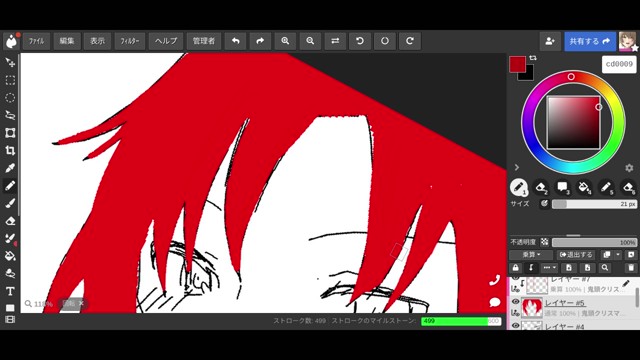
Task: Choose tool preset slot 5 pencil
Action: click(x=607, y=187)
